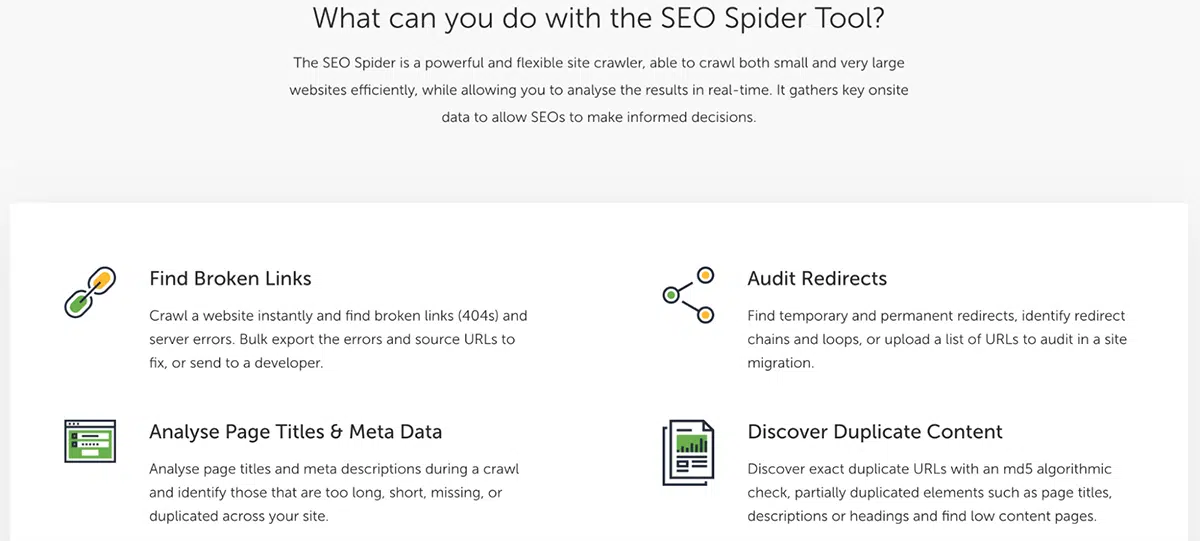Open the Audit Redirects heading
The height and width of the screenshot is (541, 1200).
click(817, 278)
